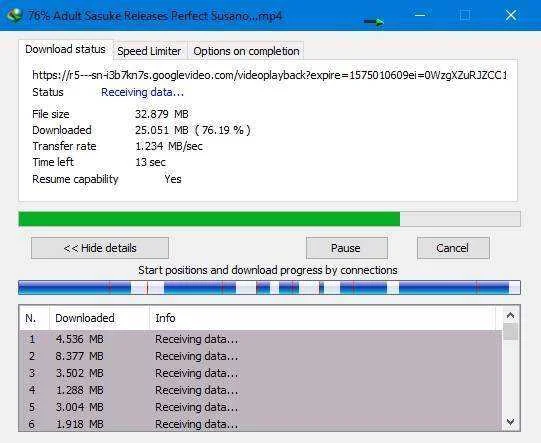Click the blue connections progress bar
541x443 pixels.
[x=269, y=287]
